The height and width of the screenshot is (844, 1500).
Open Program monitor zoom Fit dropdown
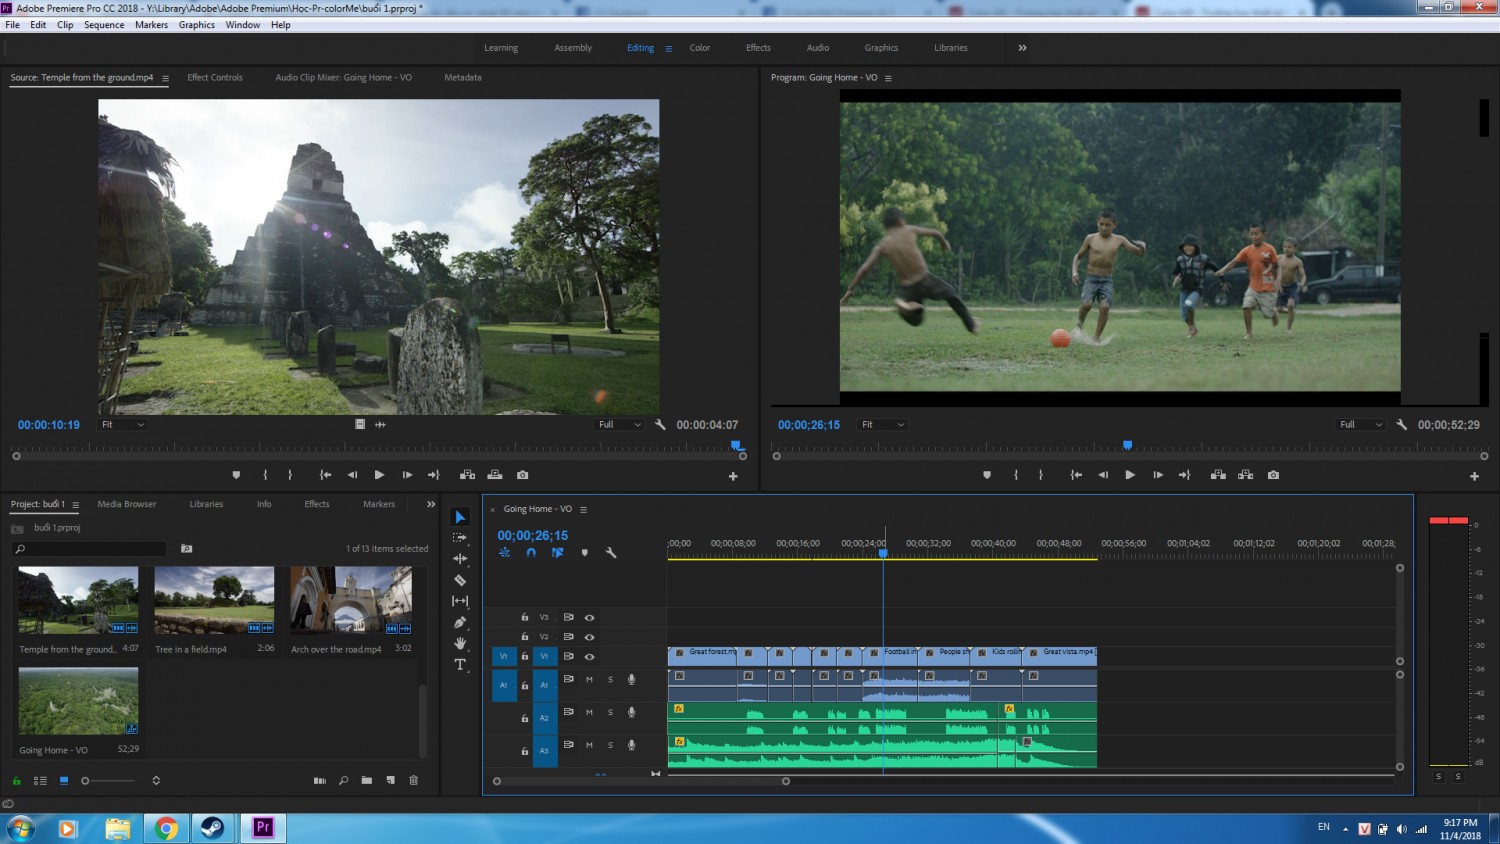click(882, 425)
